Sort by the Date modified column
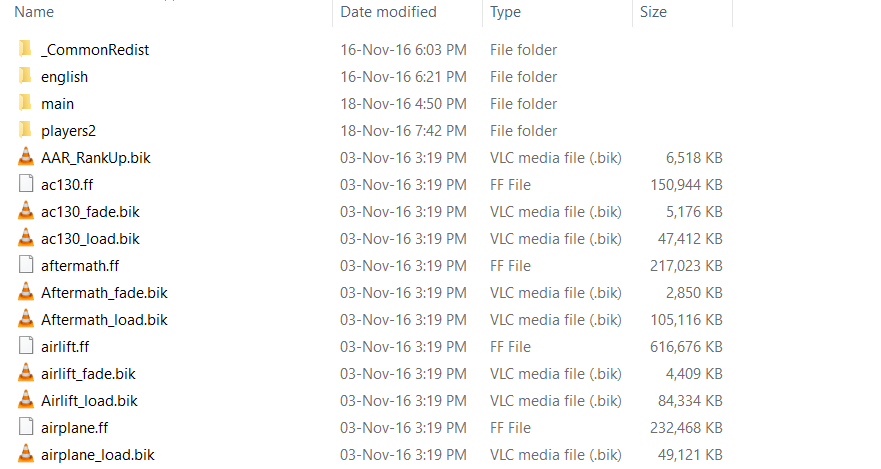 (x=388, y=12)
